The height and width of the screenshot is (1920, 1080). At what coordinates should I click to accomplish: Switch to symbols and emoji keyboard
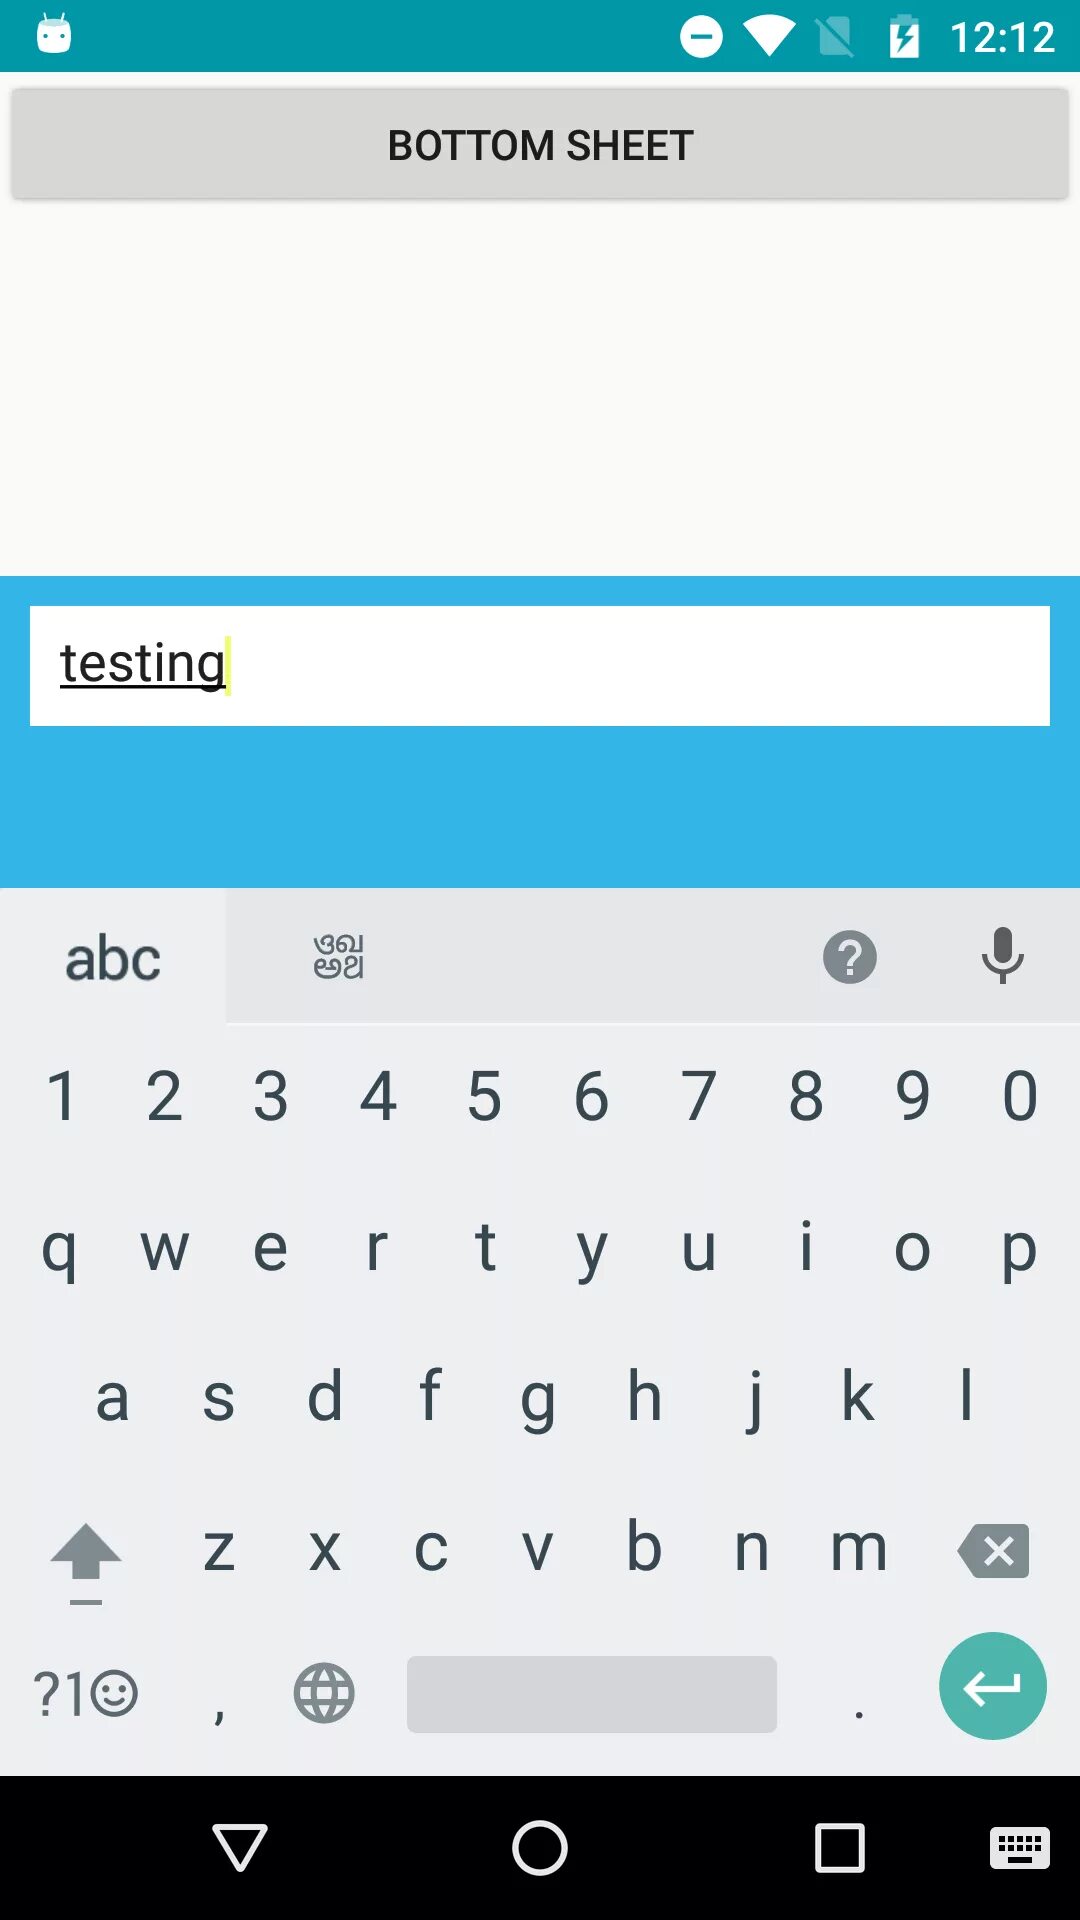[86, 1693]
